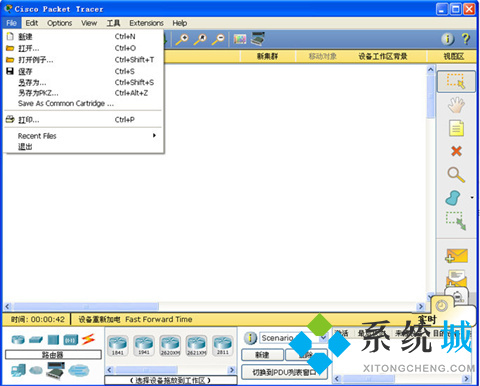
Task: Click the workspace vertical scrollbar up arrow
Action: tap(430, 69)
